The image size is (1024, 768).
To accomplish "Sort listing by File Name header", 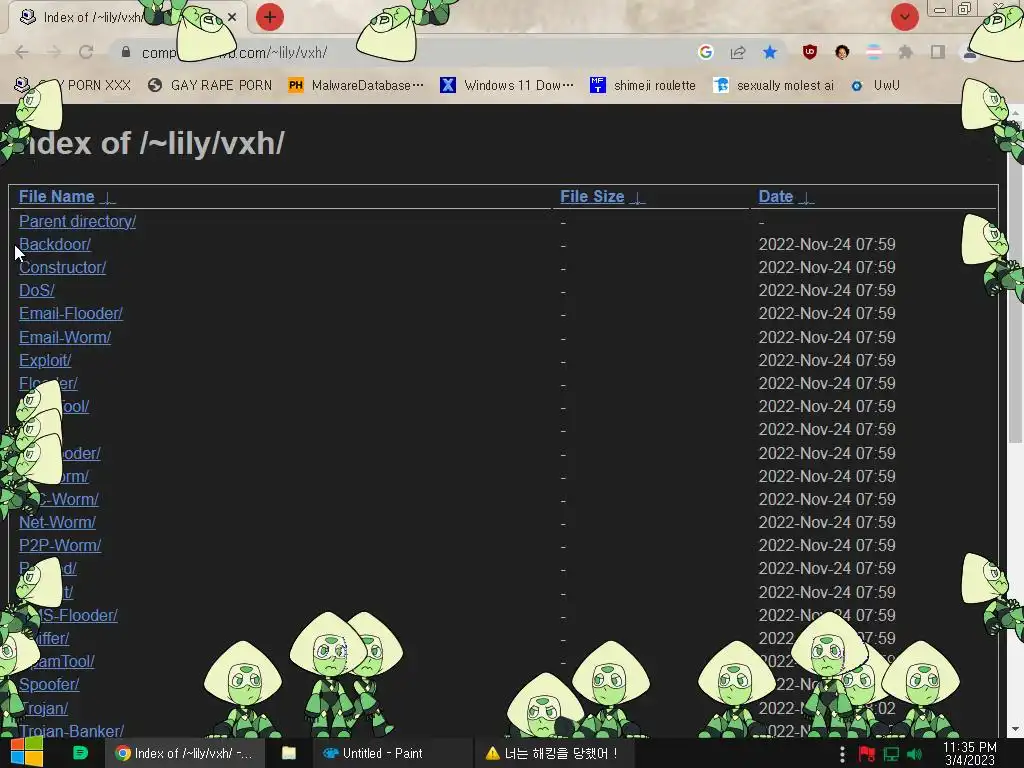I will point(56,197).
